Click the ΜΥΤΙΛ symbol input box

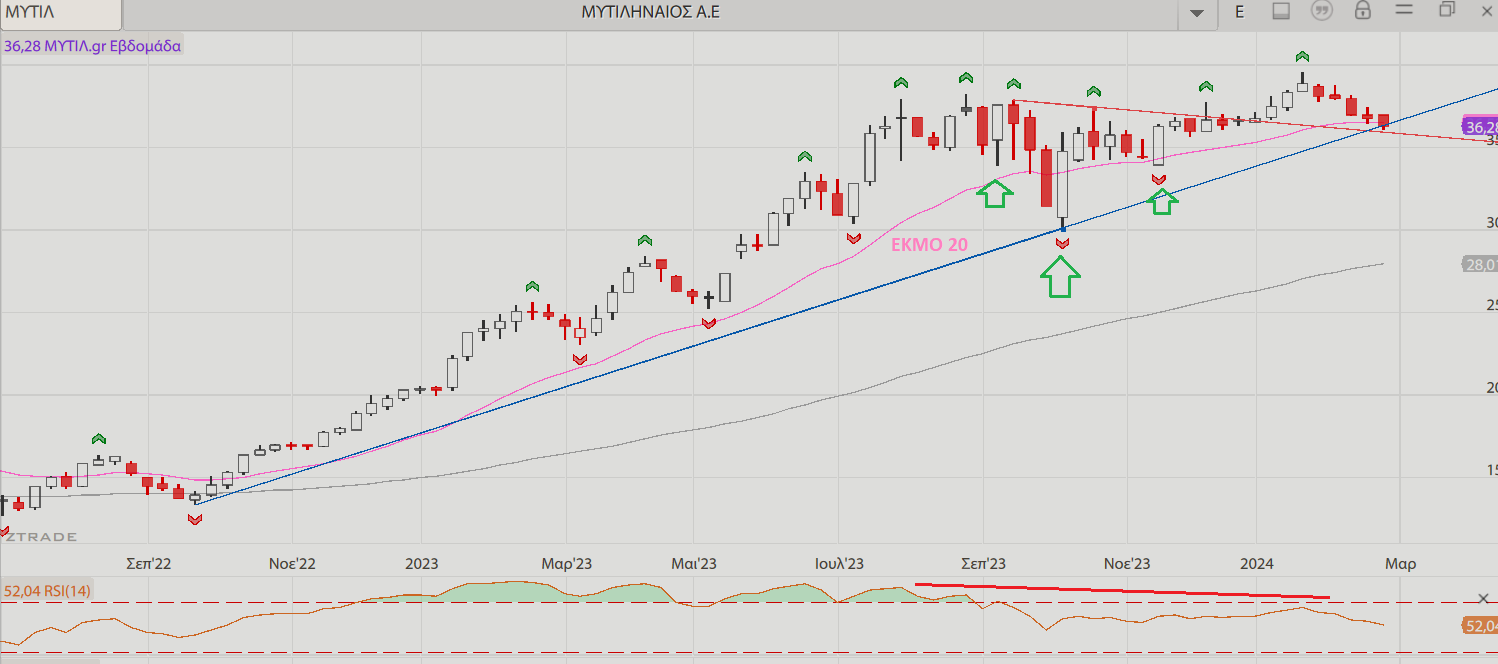pos(61,13)
